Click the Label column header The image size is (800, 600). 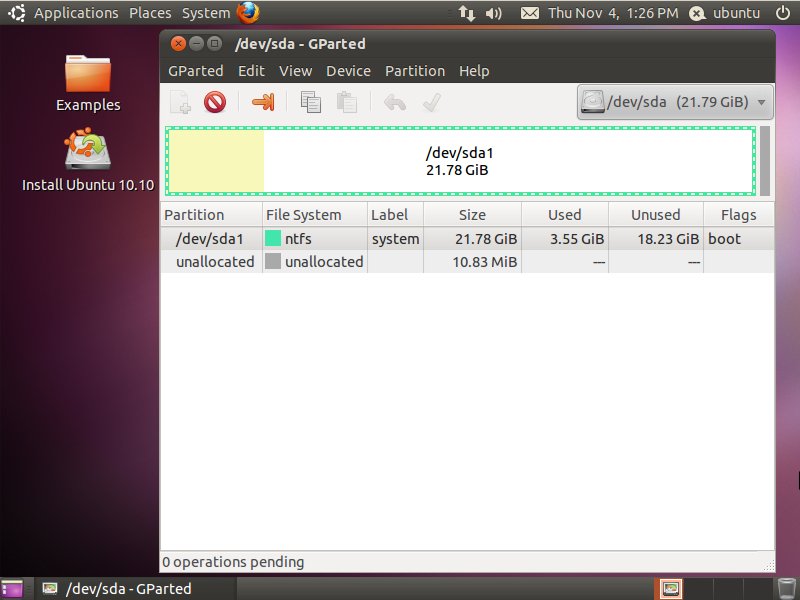tap(395, 215)
